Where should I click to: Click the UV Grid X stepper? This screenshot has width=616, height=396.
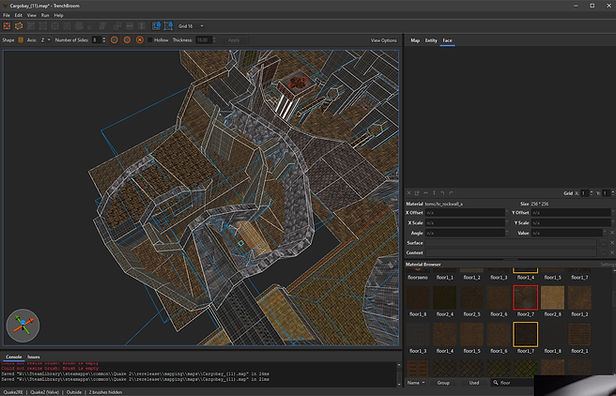tap(591, 193)
